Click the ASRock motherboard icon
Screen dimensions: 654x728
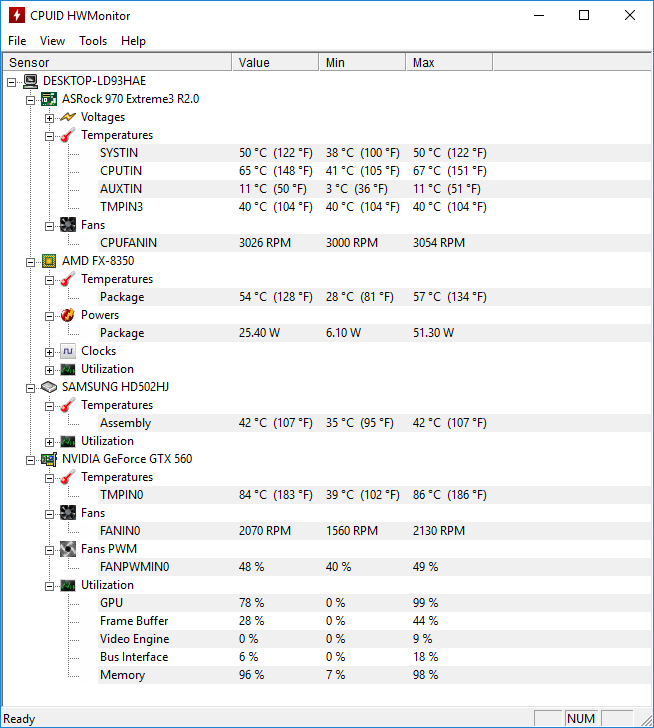(x=49, y=99)
